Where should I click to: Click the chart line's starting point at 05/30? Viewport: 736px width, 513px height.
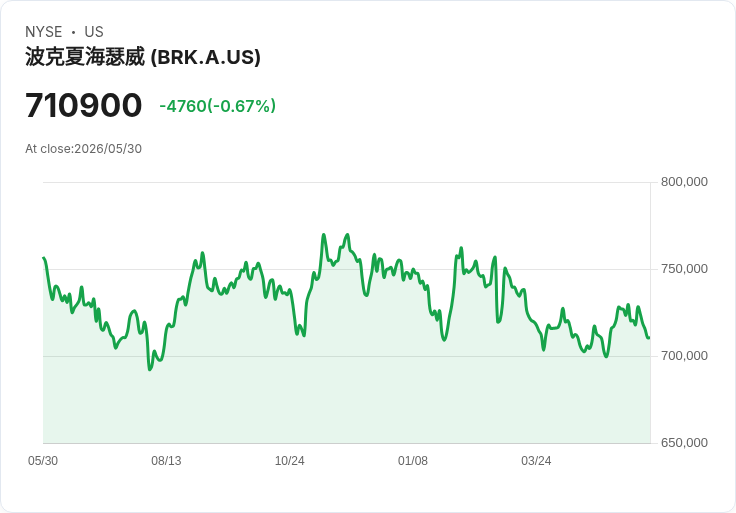point(44,258)
